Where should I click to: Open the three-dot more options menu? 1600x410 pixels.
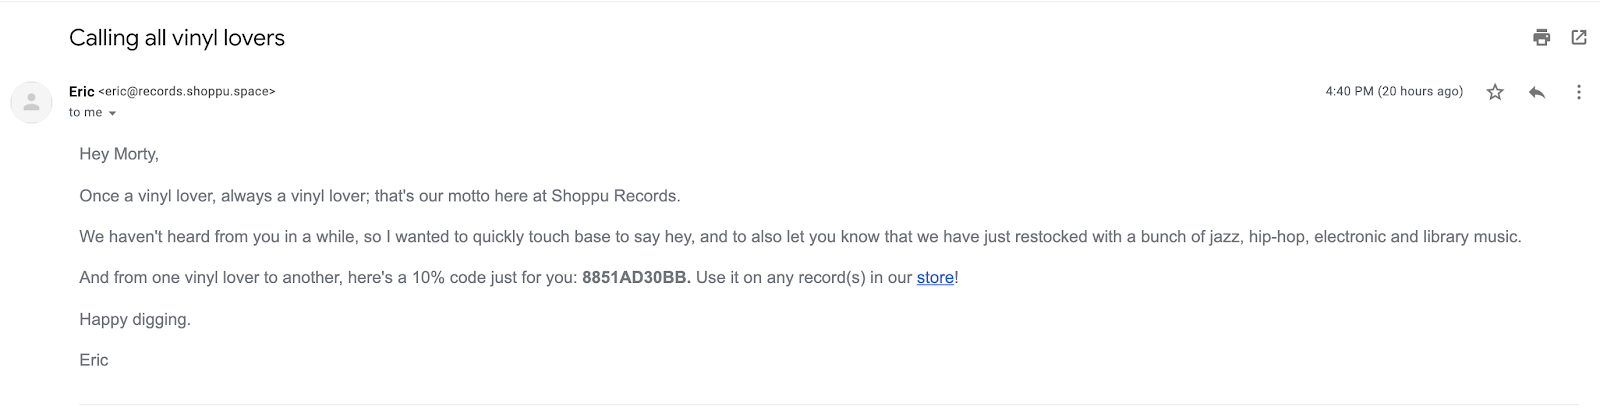click(x=1579, y=92)
